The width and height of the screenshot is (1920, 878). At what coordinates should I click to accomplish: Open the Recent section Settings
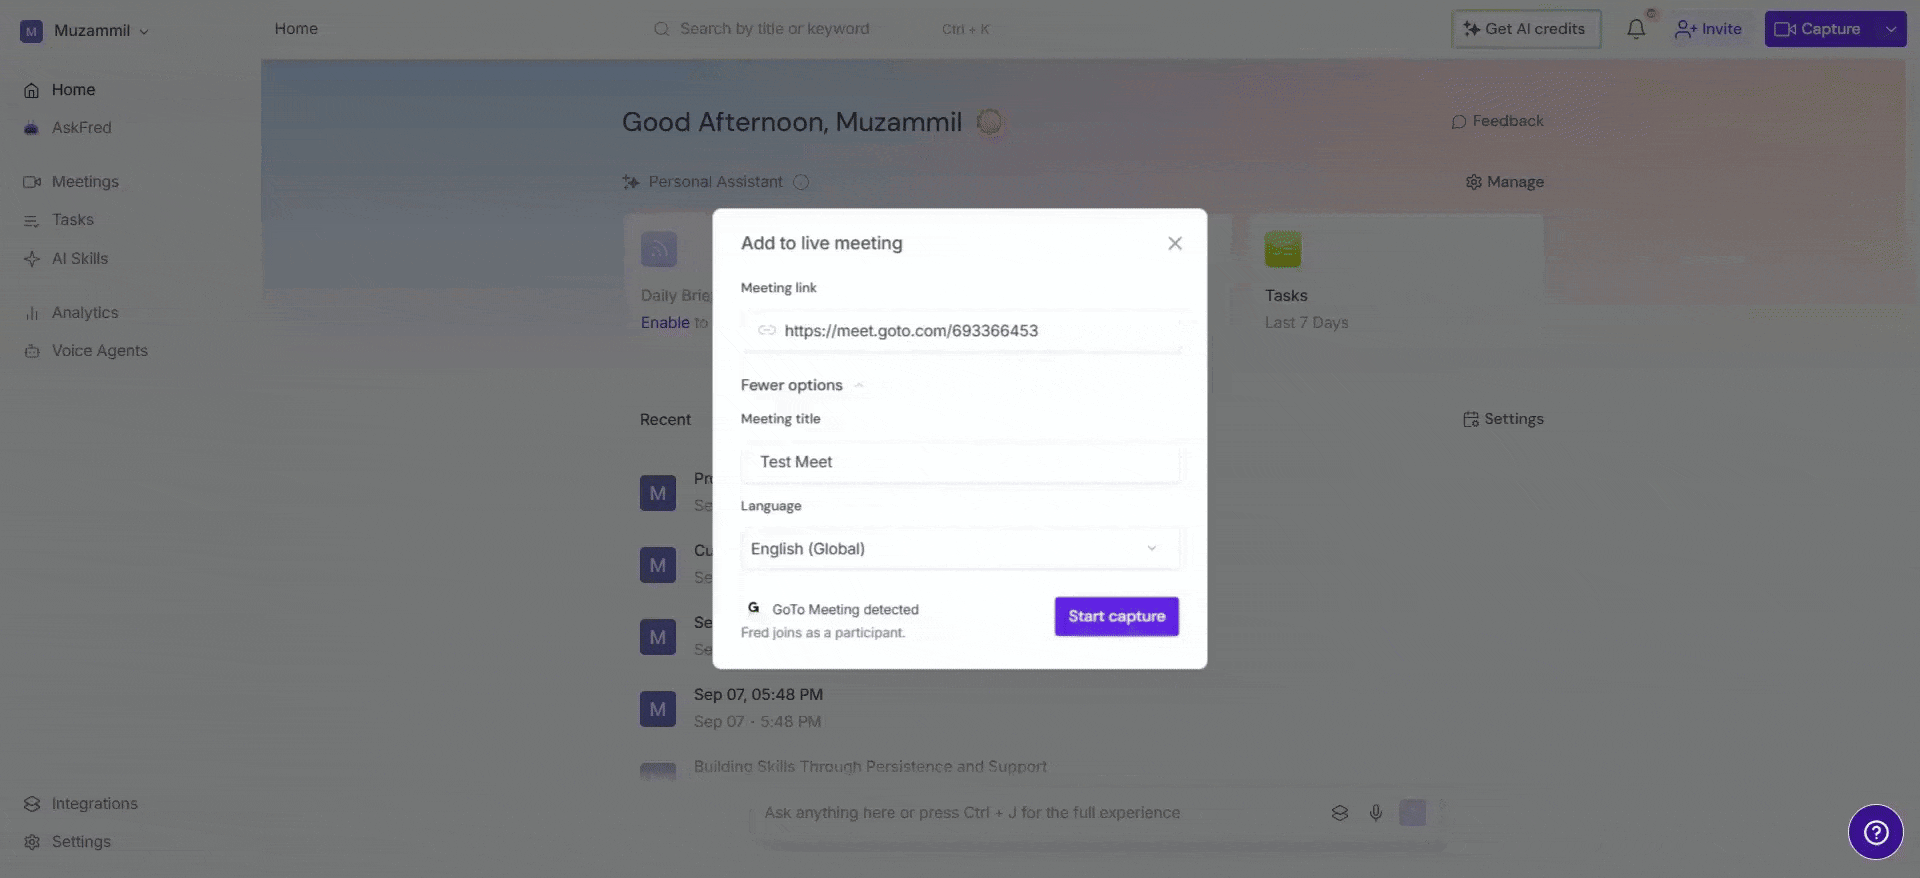(1503, 419)
